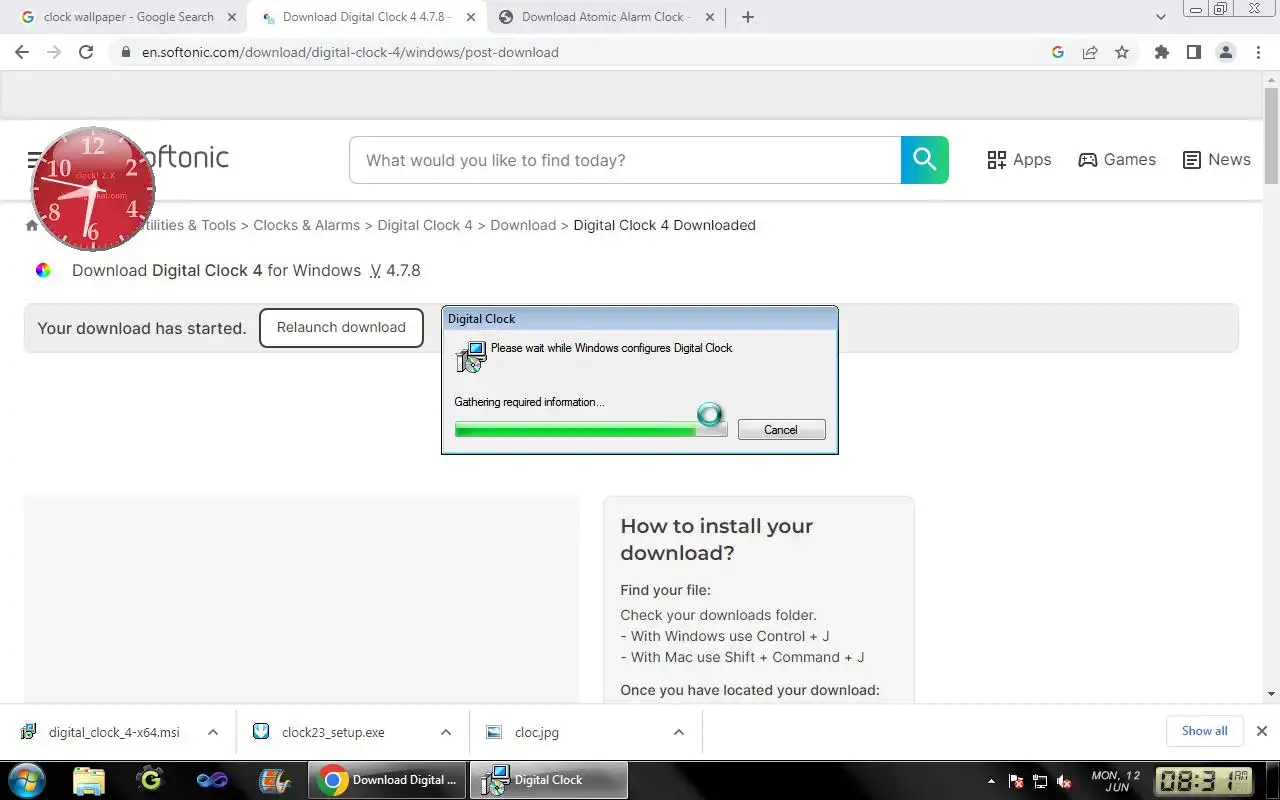Expand cloc.jpg download options
1280x800 pixels.
pos(679,732)
